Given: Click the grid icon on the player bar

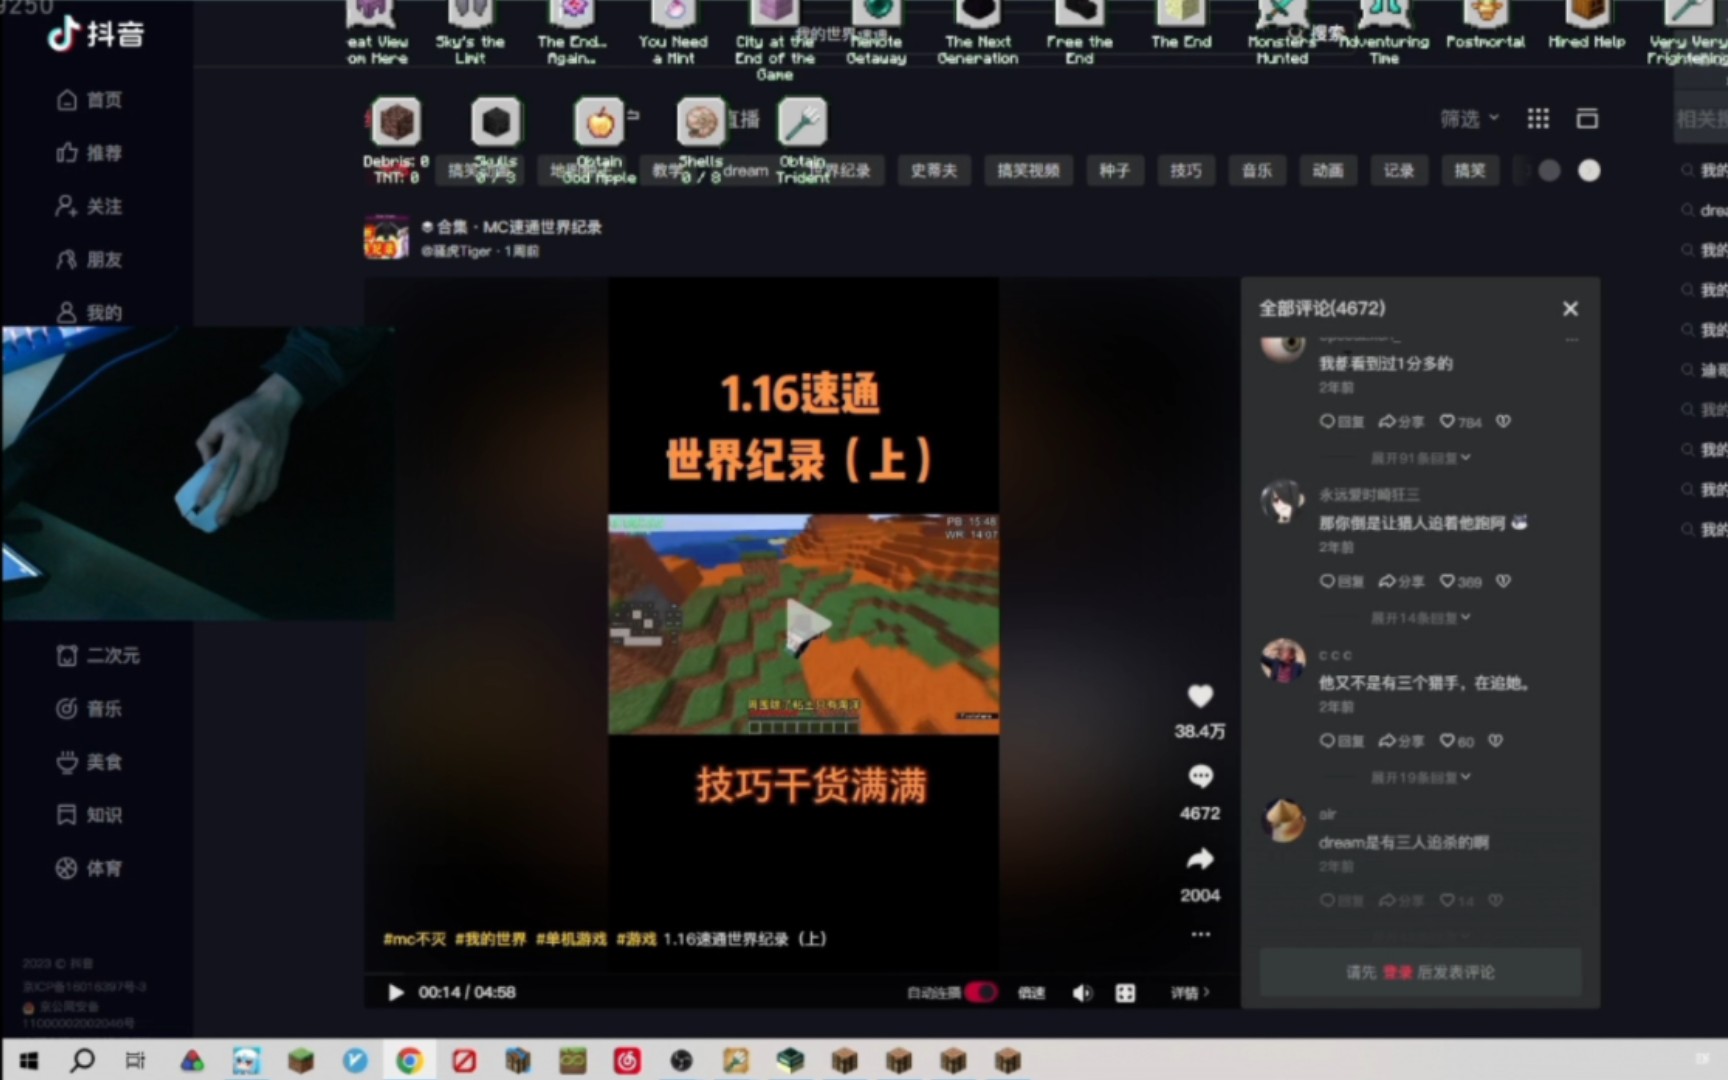Looking at the screenshot, I should [1125, 992].
